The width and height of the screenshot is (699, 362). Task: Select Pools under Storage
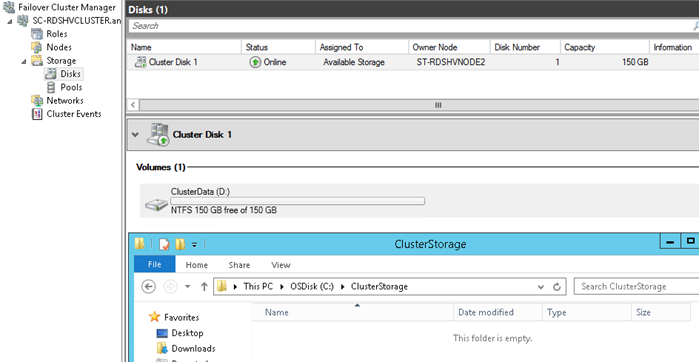point(71,87)
